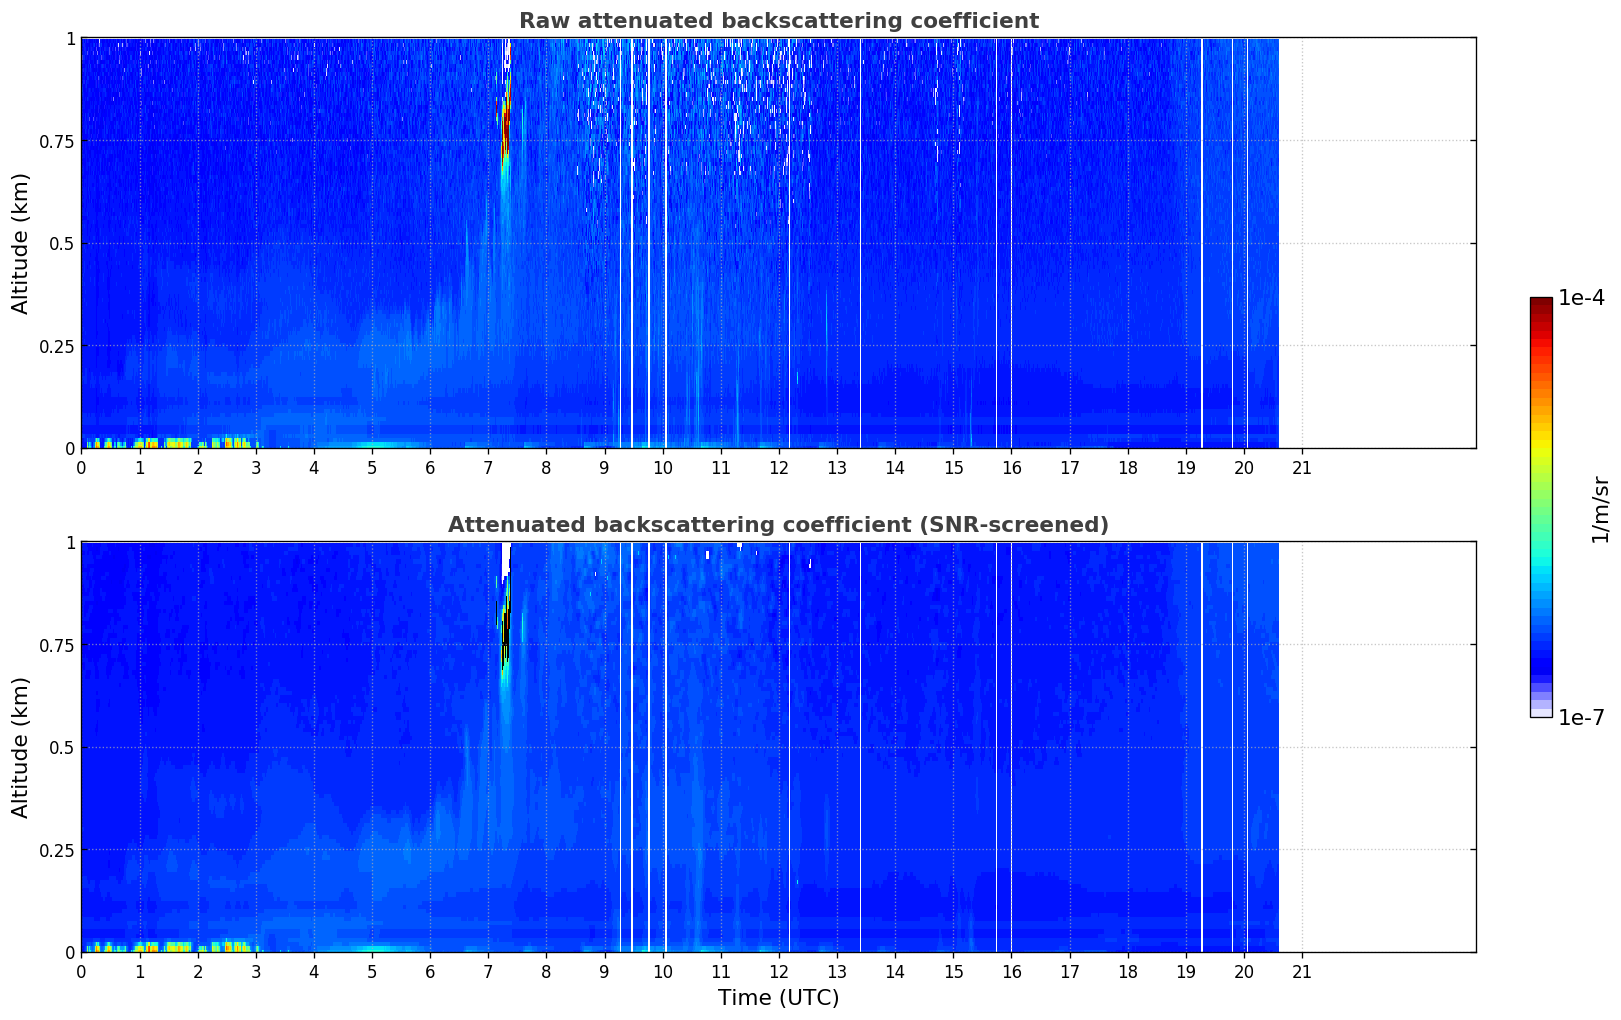Click the '0.75' altitude tick of top plot
1621x1020 pixels.
(58, 141)
